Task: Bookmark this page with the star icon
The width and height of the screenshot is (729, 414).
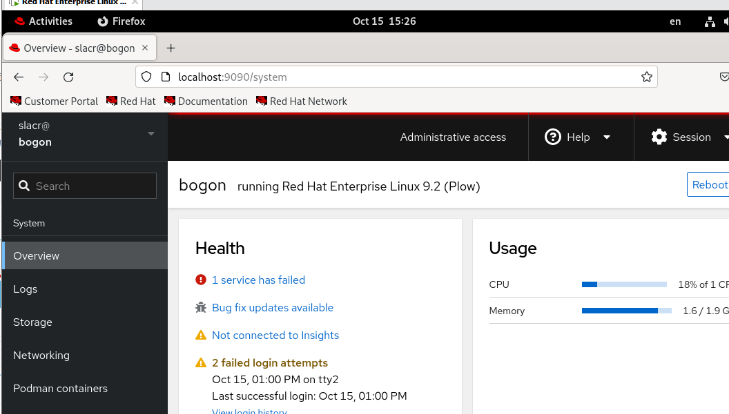Action: pyautogui.click(x=647, y=77)
